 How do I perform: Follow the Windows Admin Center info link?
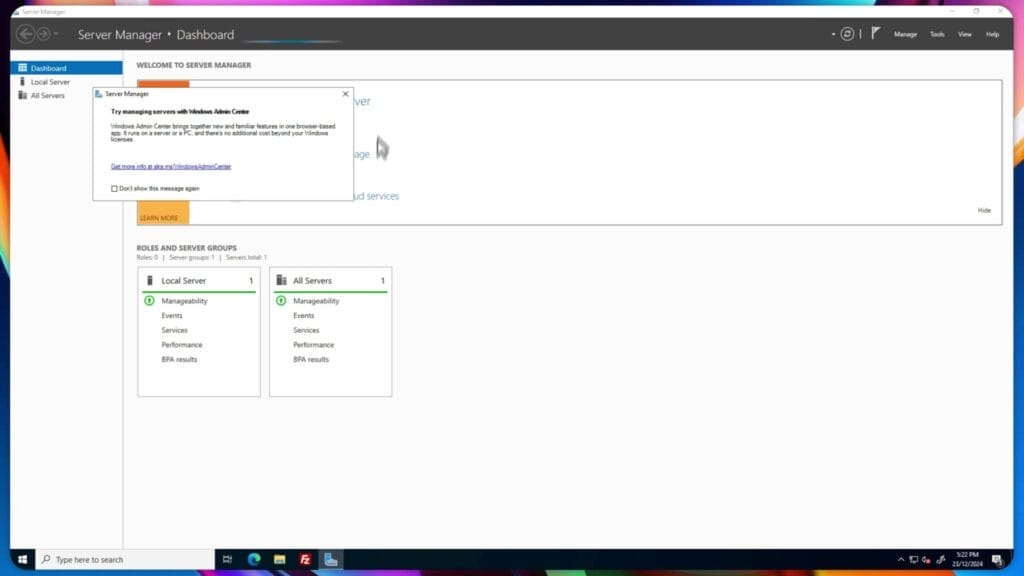point(170,166)
